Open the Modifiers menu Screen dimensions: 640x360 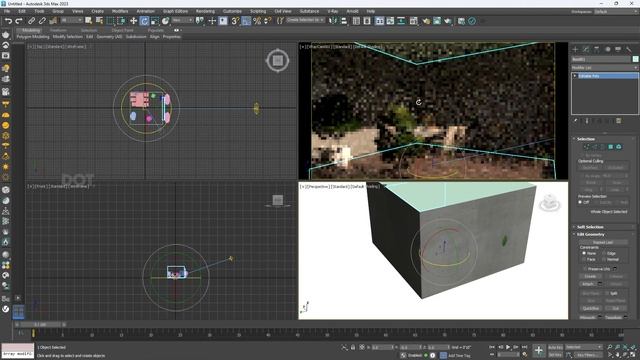pos(120,11)
